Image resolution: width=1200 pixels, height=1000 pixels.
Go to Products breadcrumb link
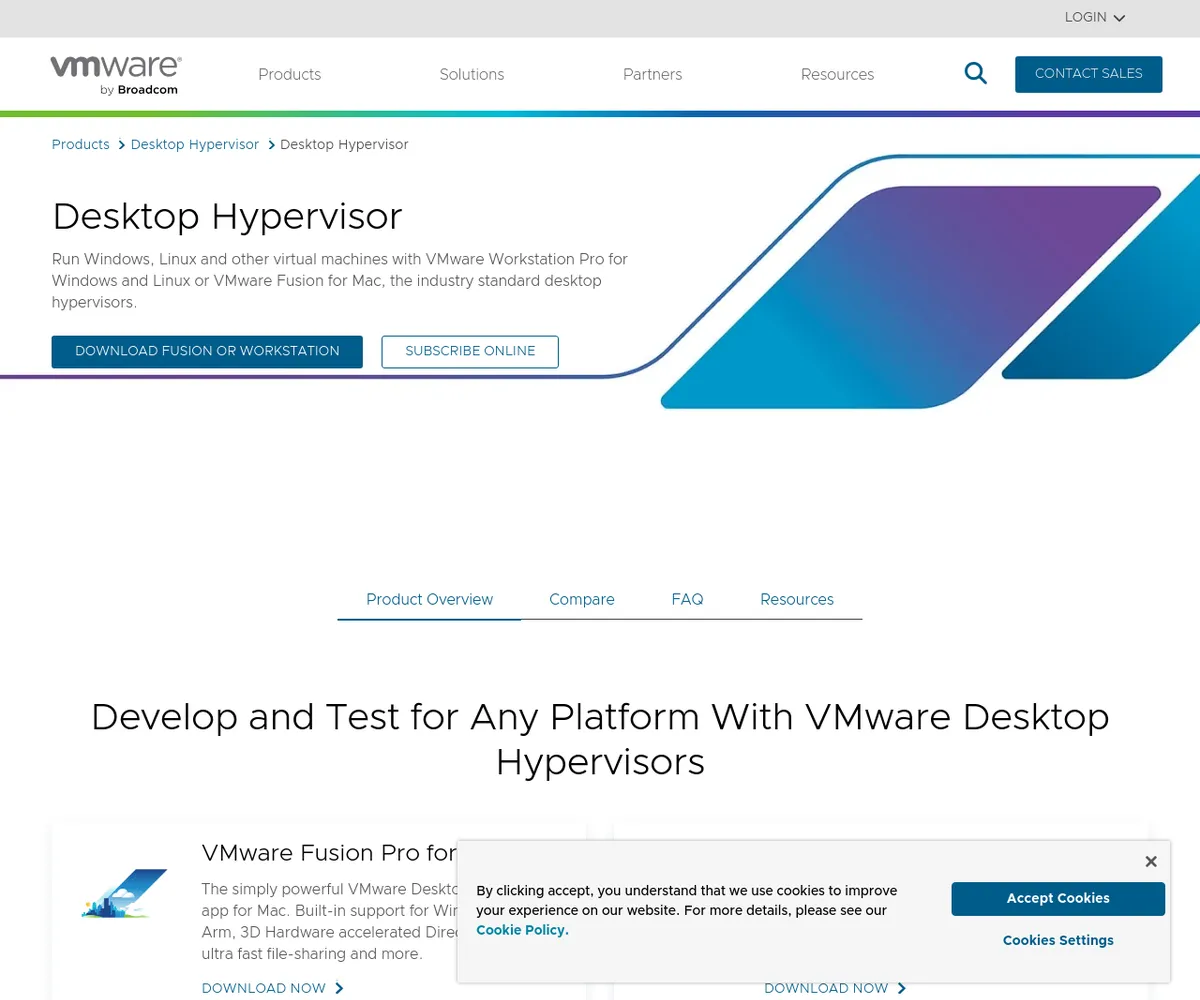[81, 145]
